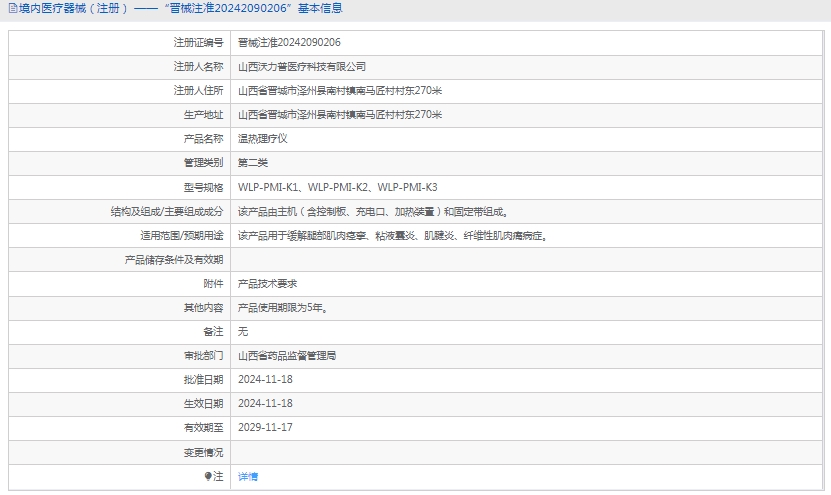Click the lightbulb icon next to 注
The image size is (831, 495).
tap(208, 477)
